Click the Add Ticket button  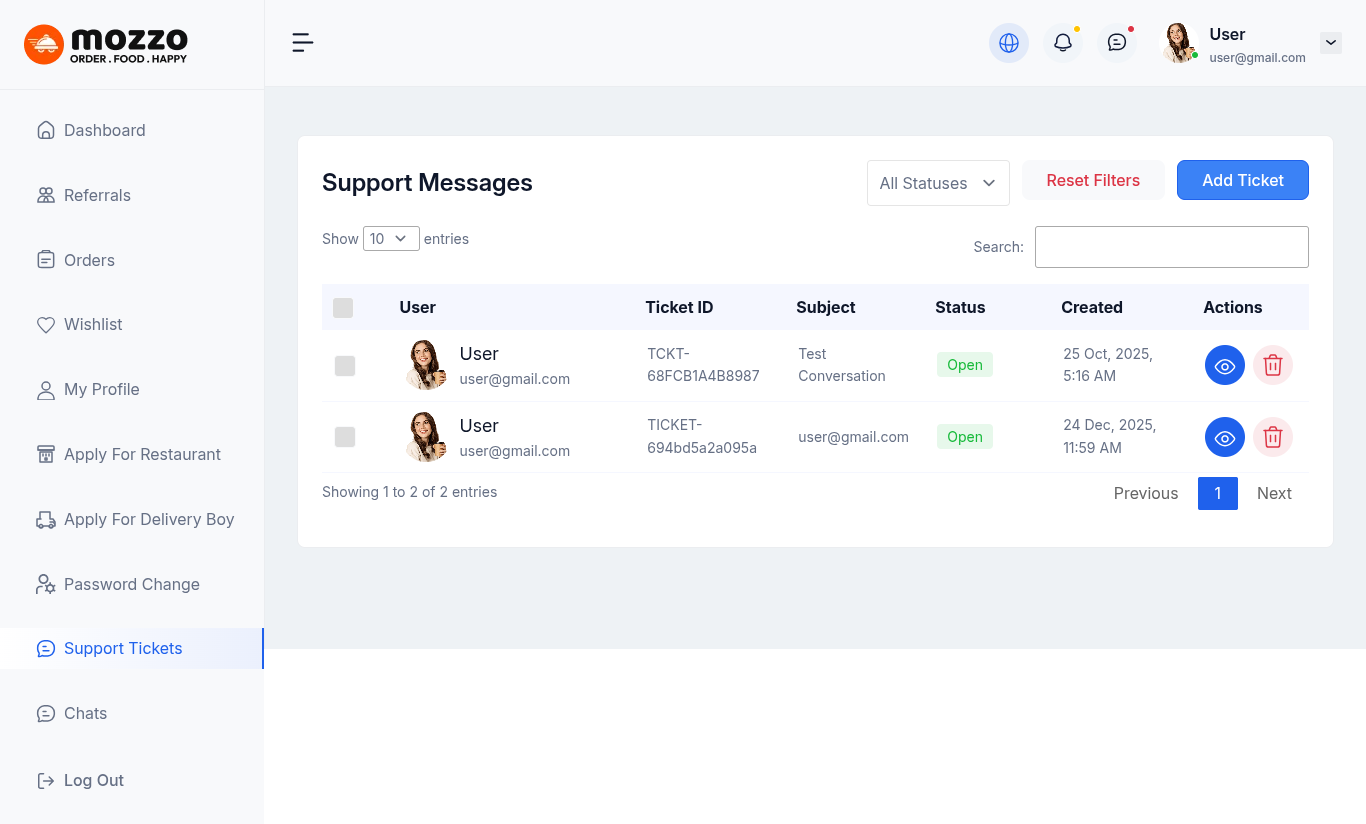[x=1242, y=180]
